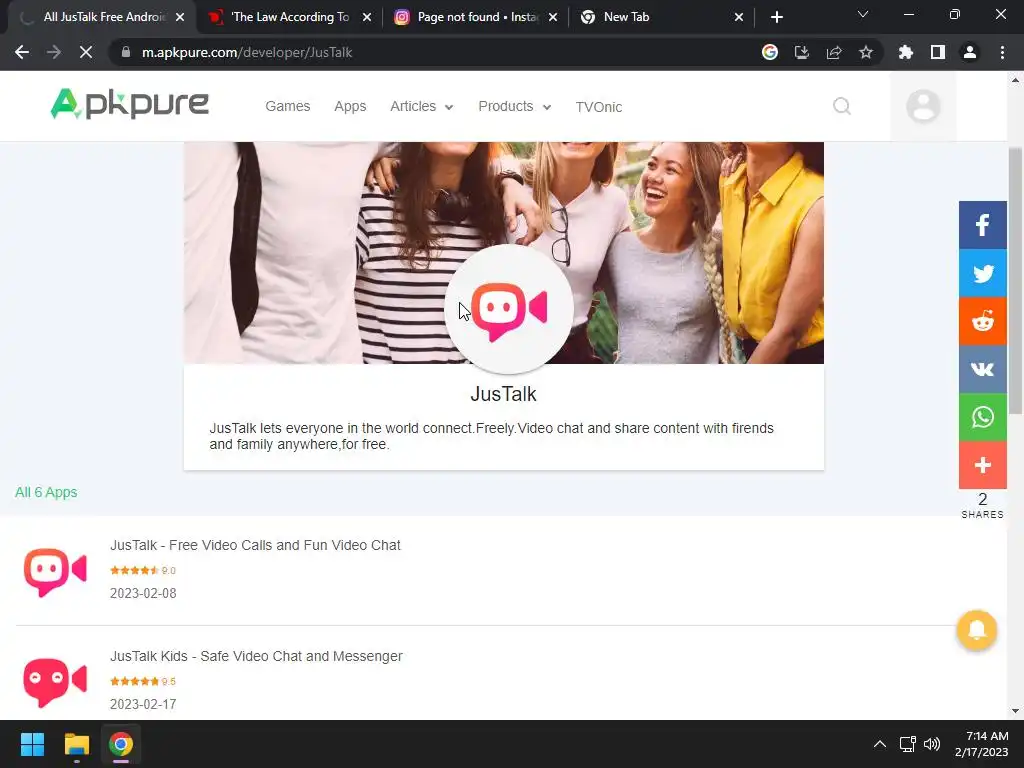1024x768 pixels.
Task: Click the All 6 Apps heading
Action: 46,492
